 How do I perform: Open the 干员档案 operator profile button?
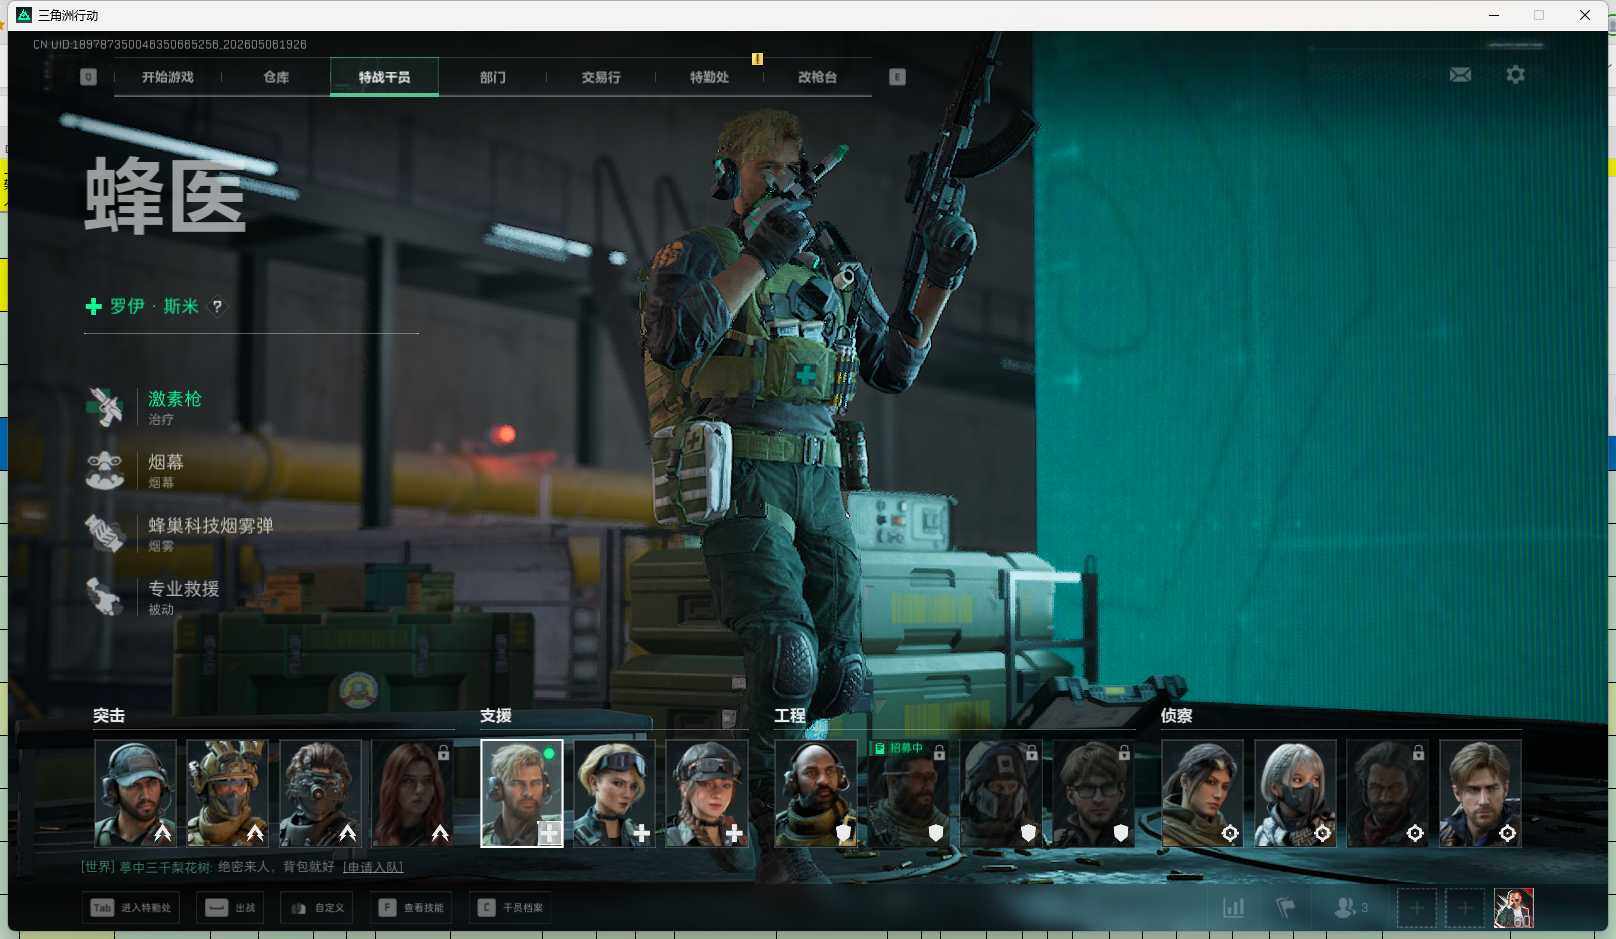(x=510, y=908)
